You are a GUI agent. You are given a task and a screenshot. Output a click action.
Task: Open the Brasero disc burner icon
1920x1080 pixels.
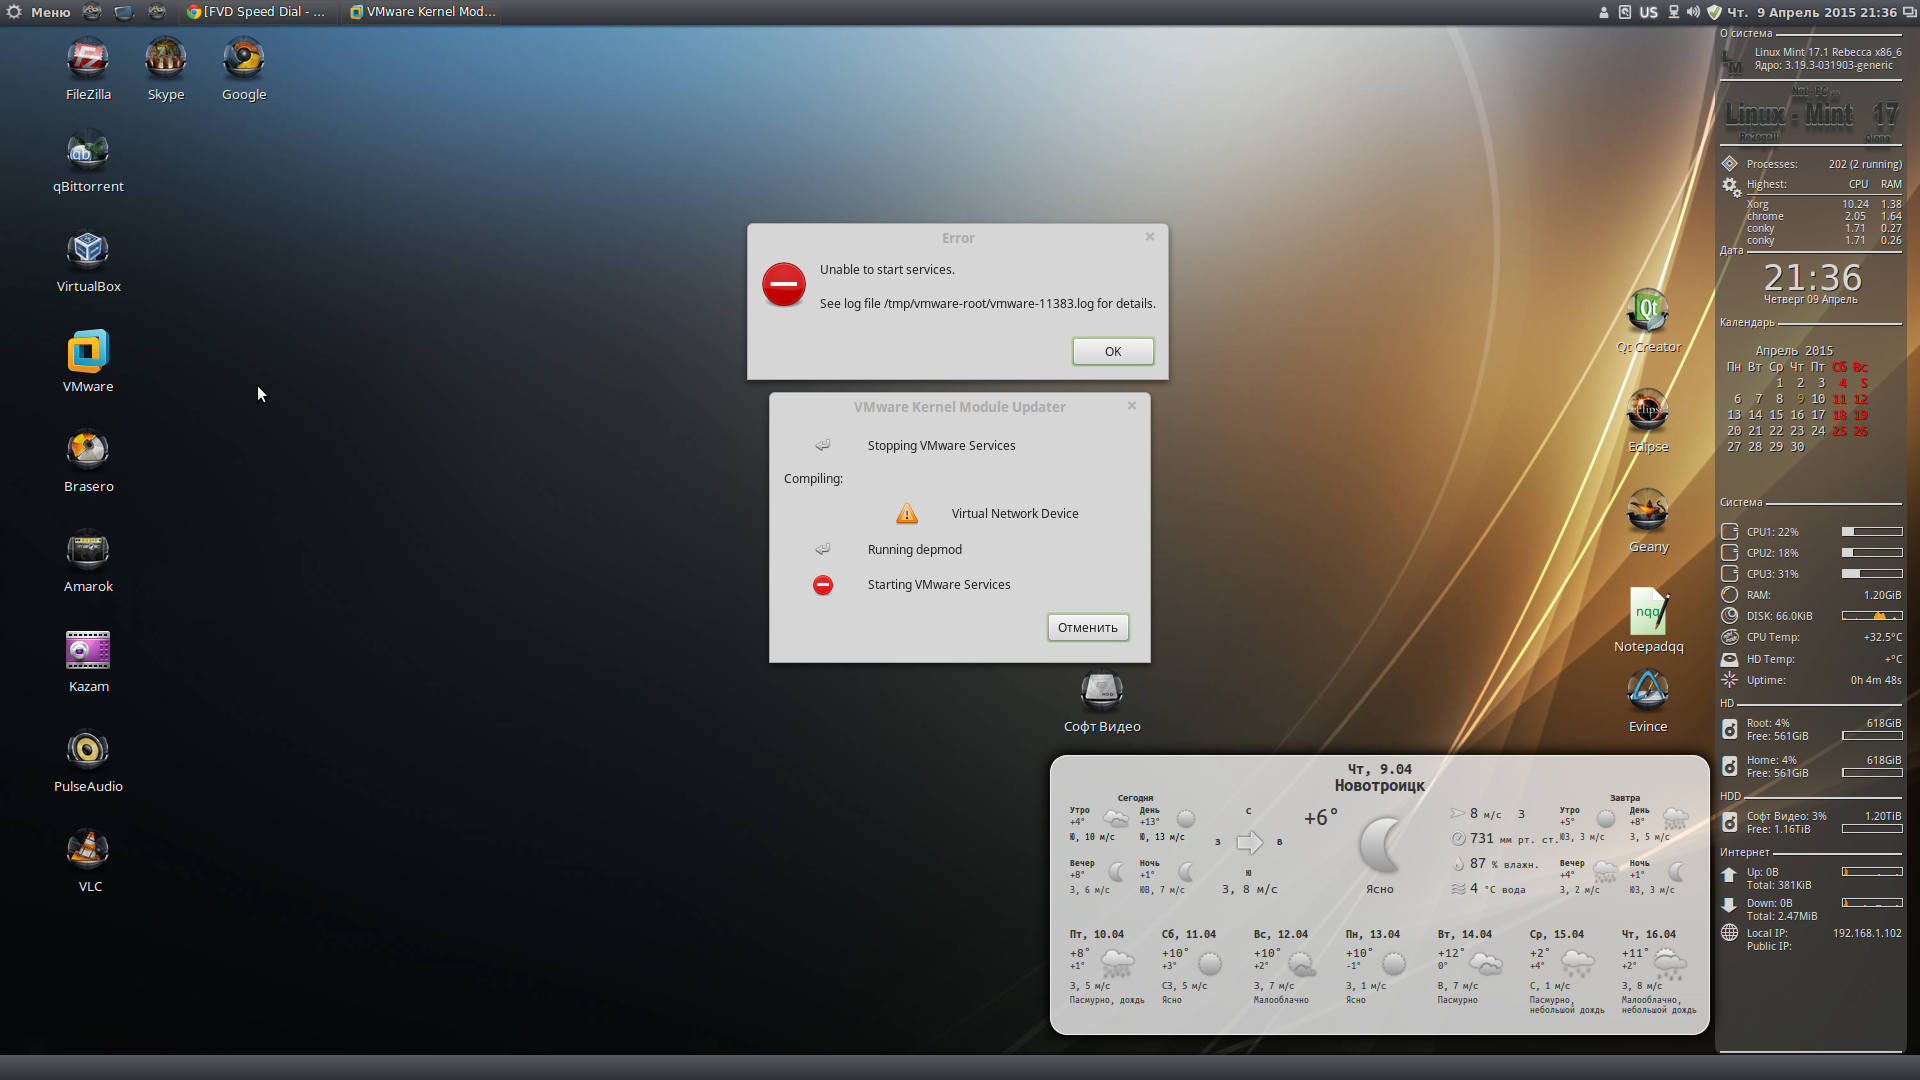click(88, 451)
